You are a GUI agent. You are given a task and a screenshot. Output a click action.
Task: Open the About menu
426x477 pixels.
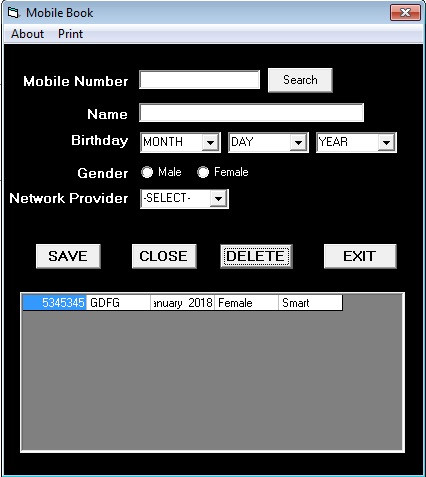(x=27, y=34)
